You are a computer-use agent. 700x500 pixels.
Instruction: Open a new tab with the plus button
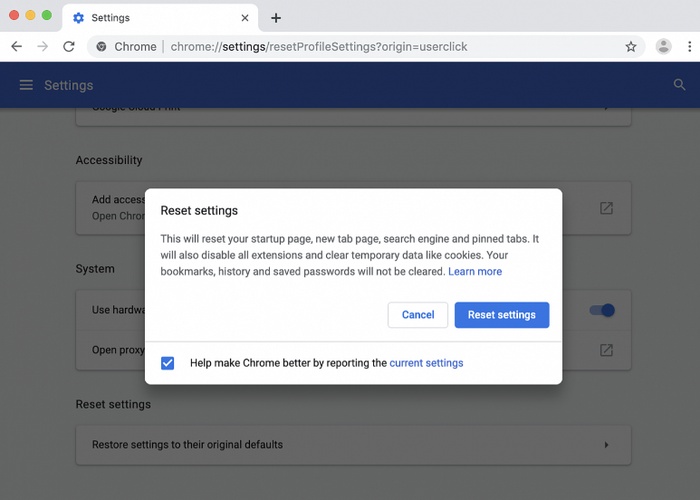point(276,18)
